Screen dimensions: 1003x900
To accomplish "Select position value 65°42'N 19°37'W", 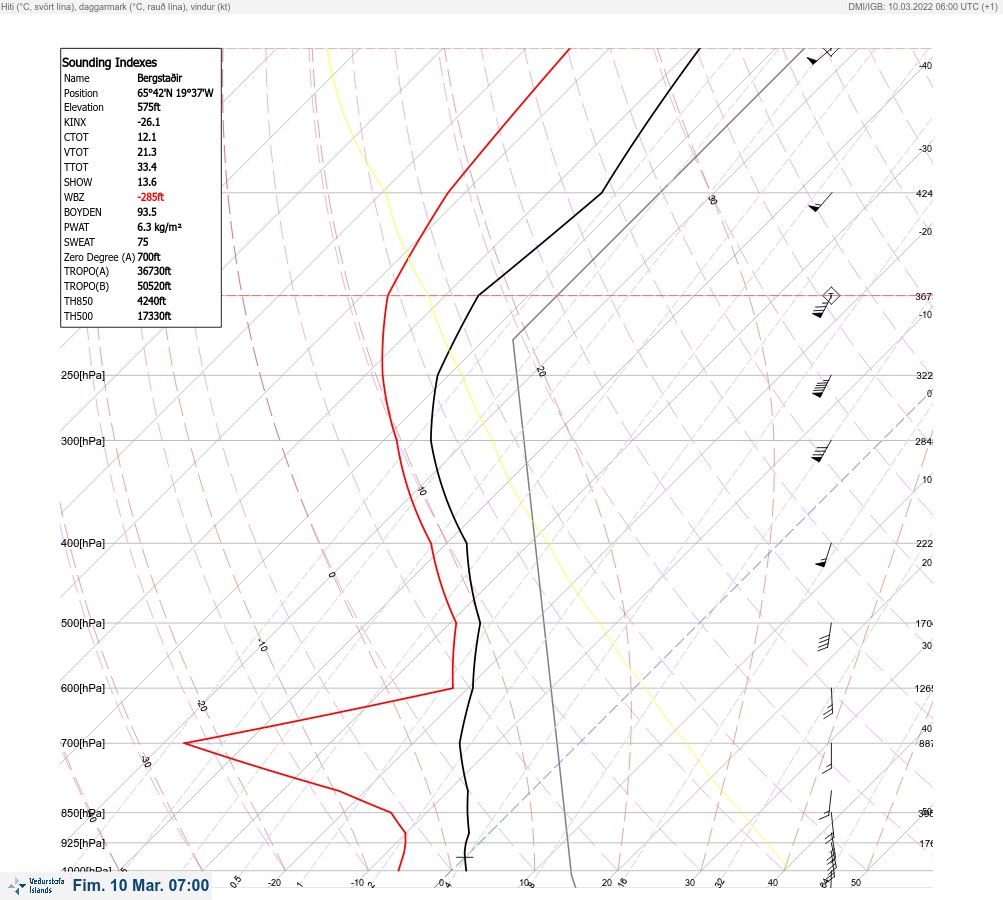I will pos(175,93).
